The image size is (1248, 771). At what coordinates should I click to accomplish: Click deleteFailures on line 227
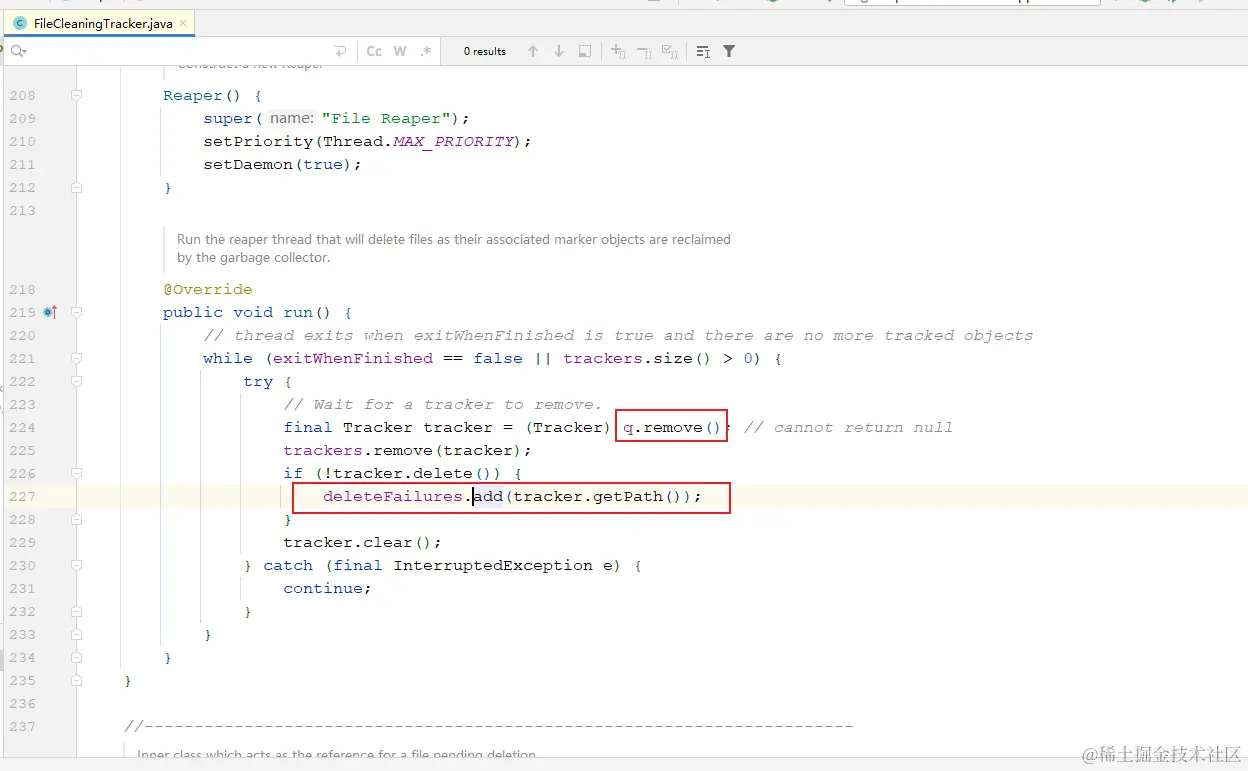point(392,496)
